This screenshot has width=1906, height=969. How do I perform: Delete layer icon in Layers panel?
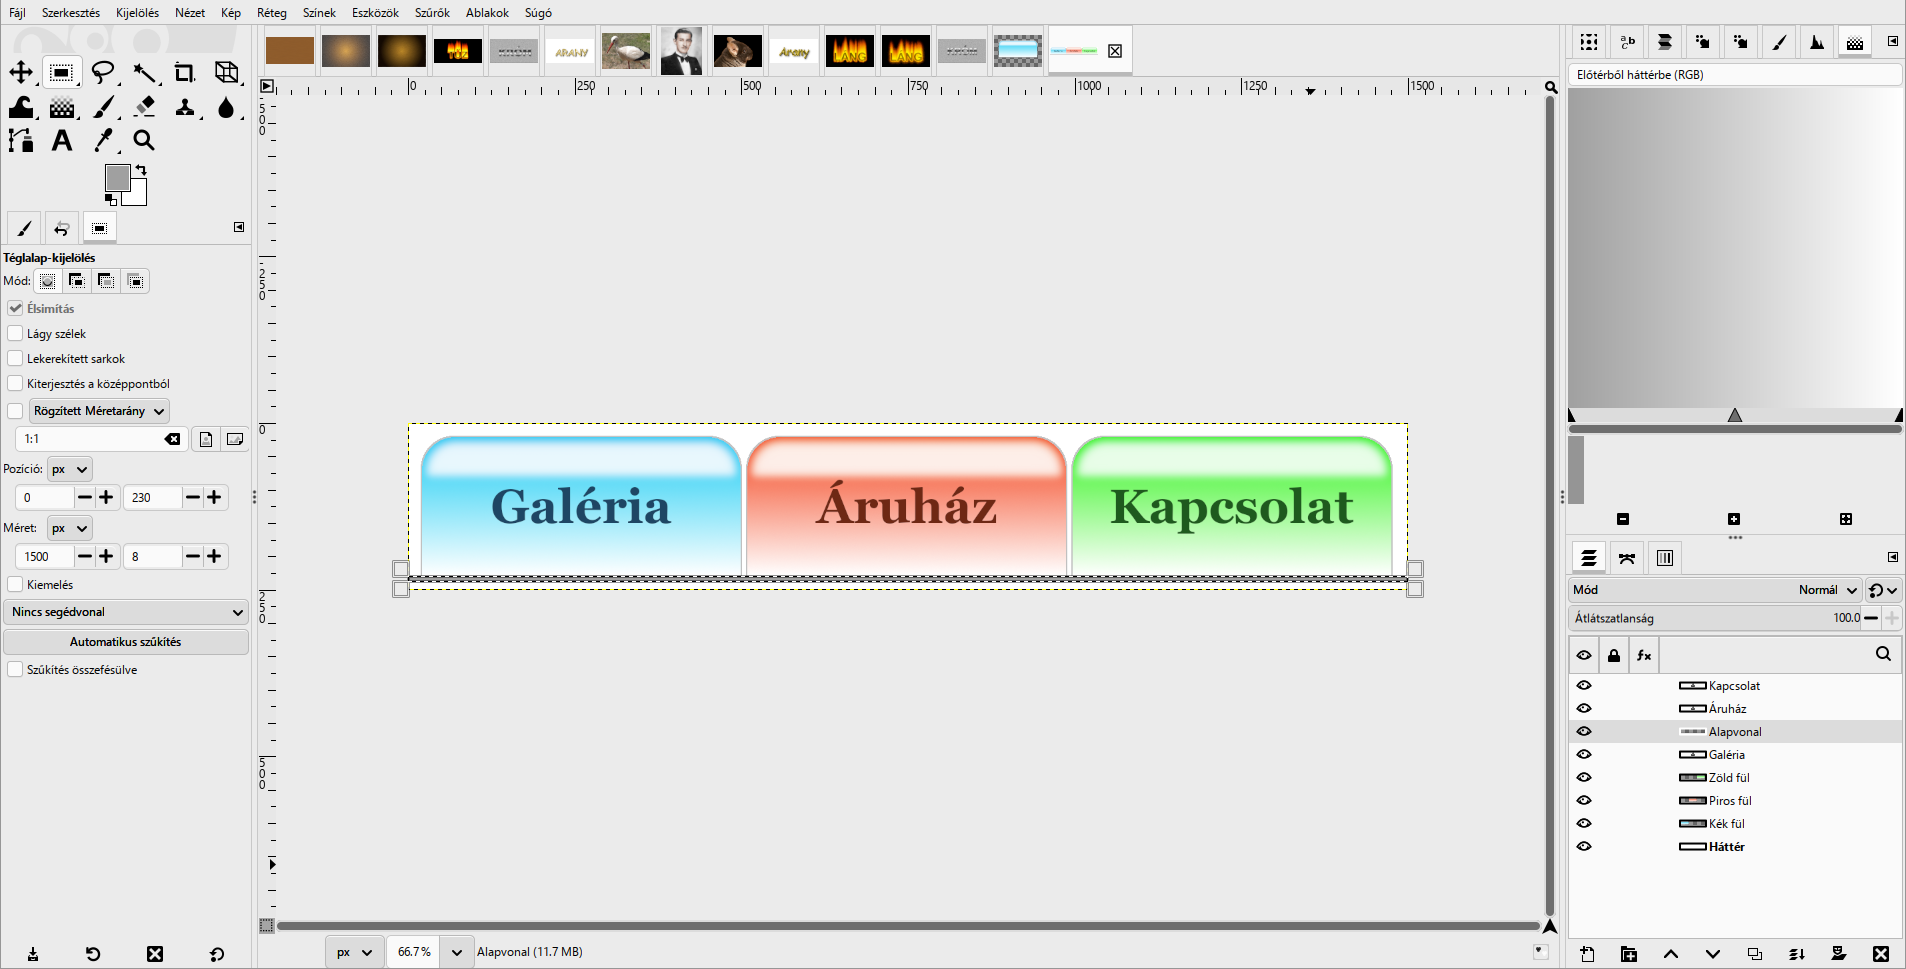click(x=1881, y=954)
